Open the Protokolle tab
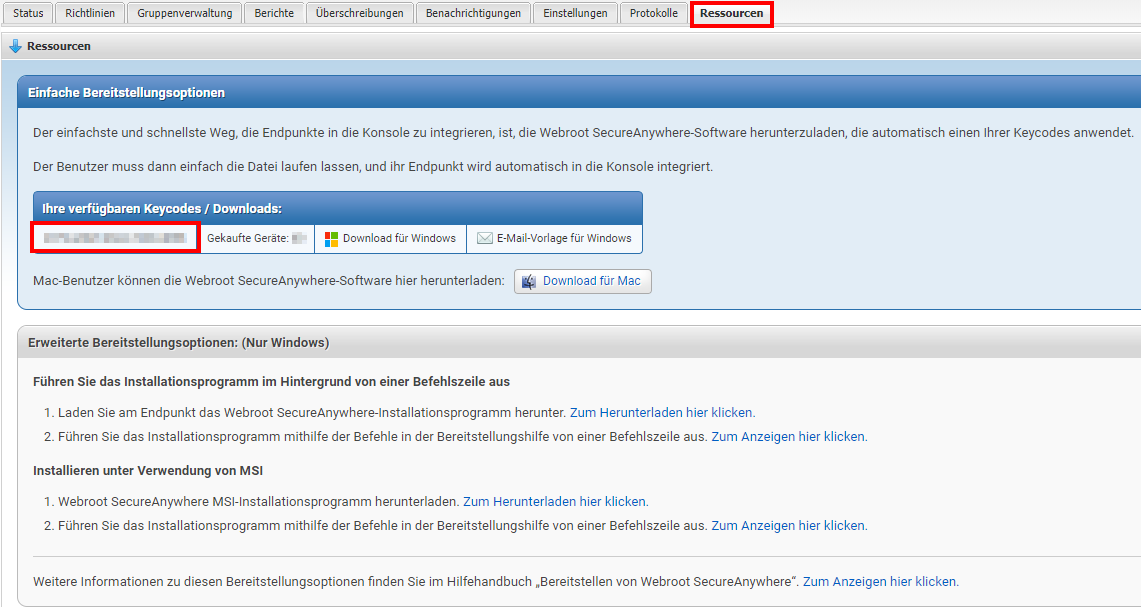The height and width of the screenshot is (607, 1141). tap(653, 13)
